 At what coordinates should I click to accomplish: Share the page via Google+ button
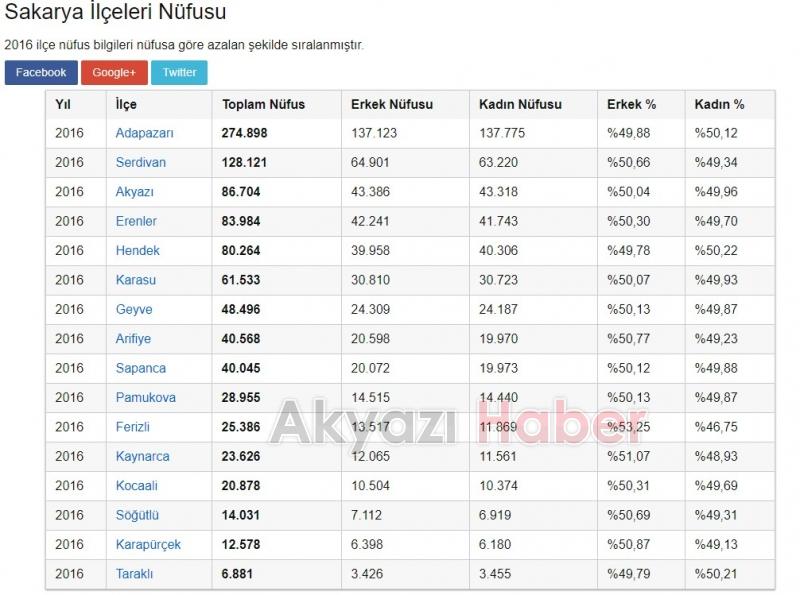(x=114, y=73)
